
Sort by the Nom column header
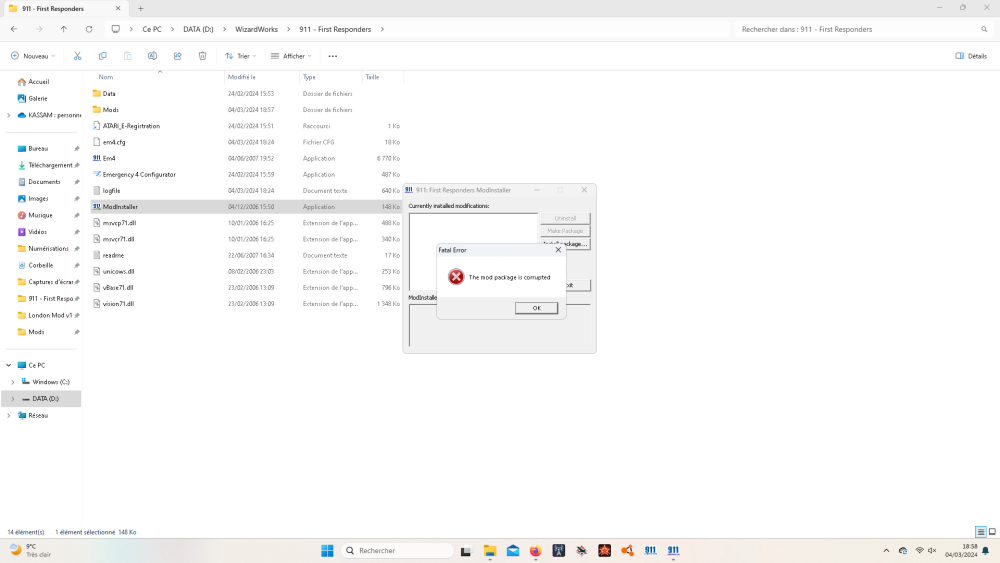[106, 77]
